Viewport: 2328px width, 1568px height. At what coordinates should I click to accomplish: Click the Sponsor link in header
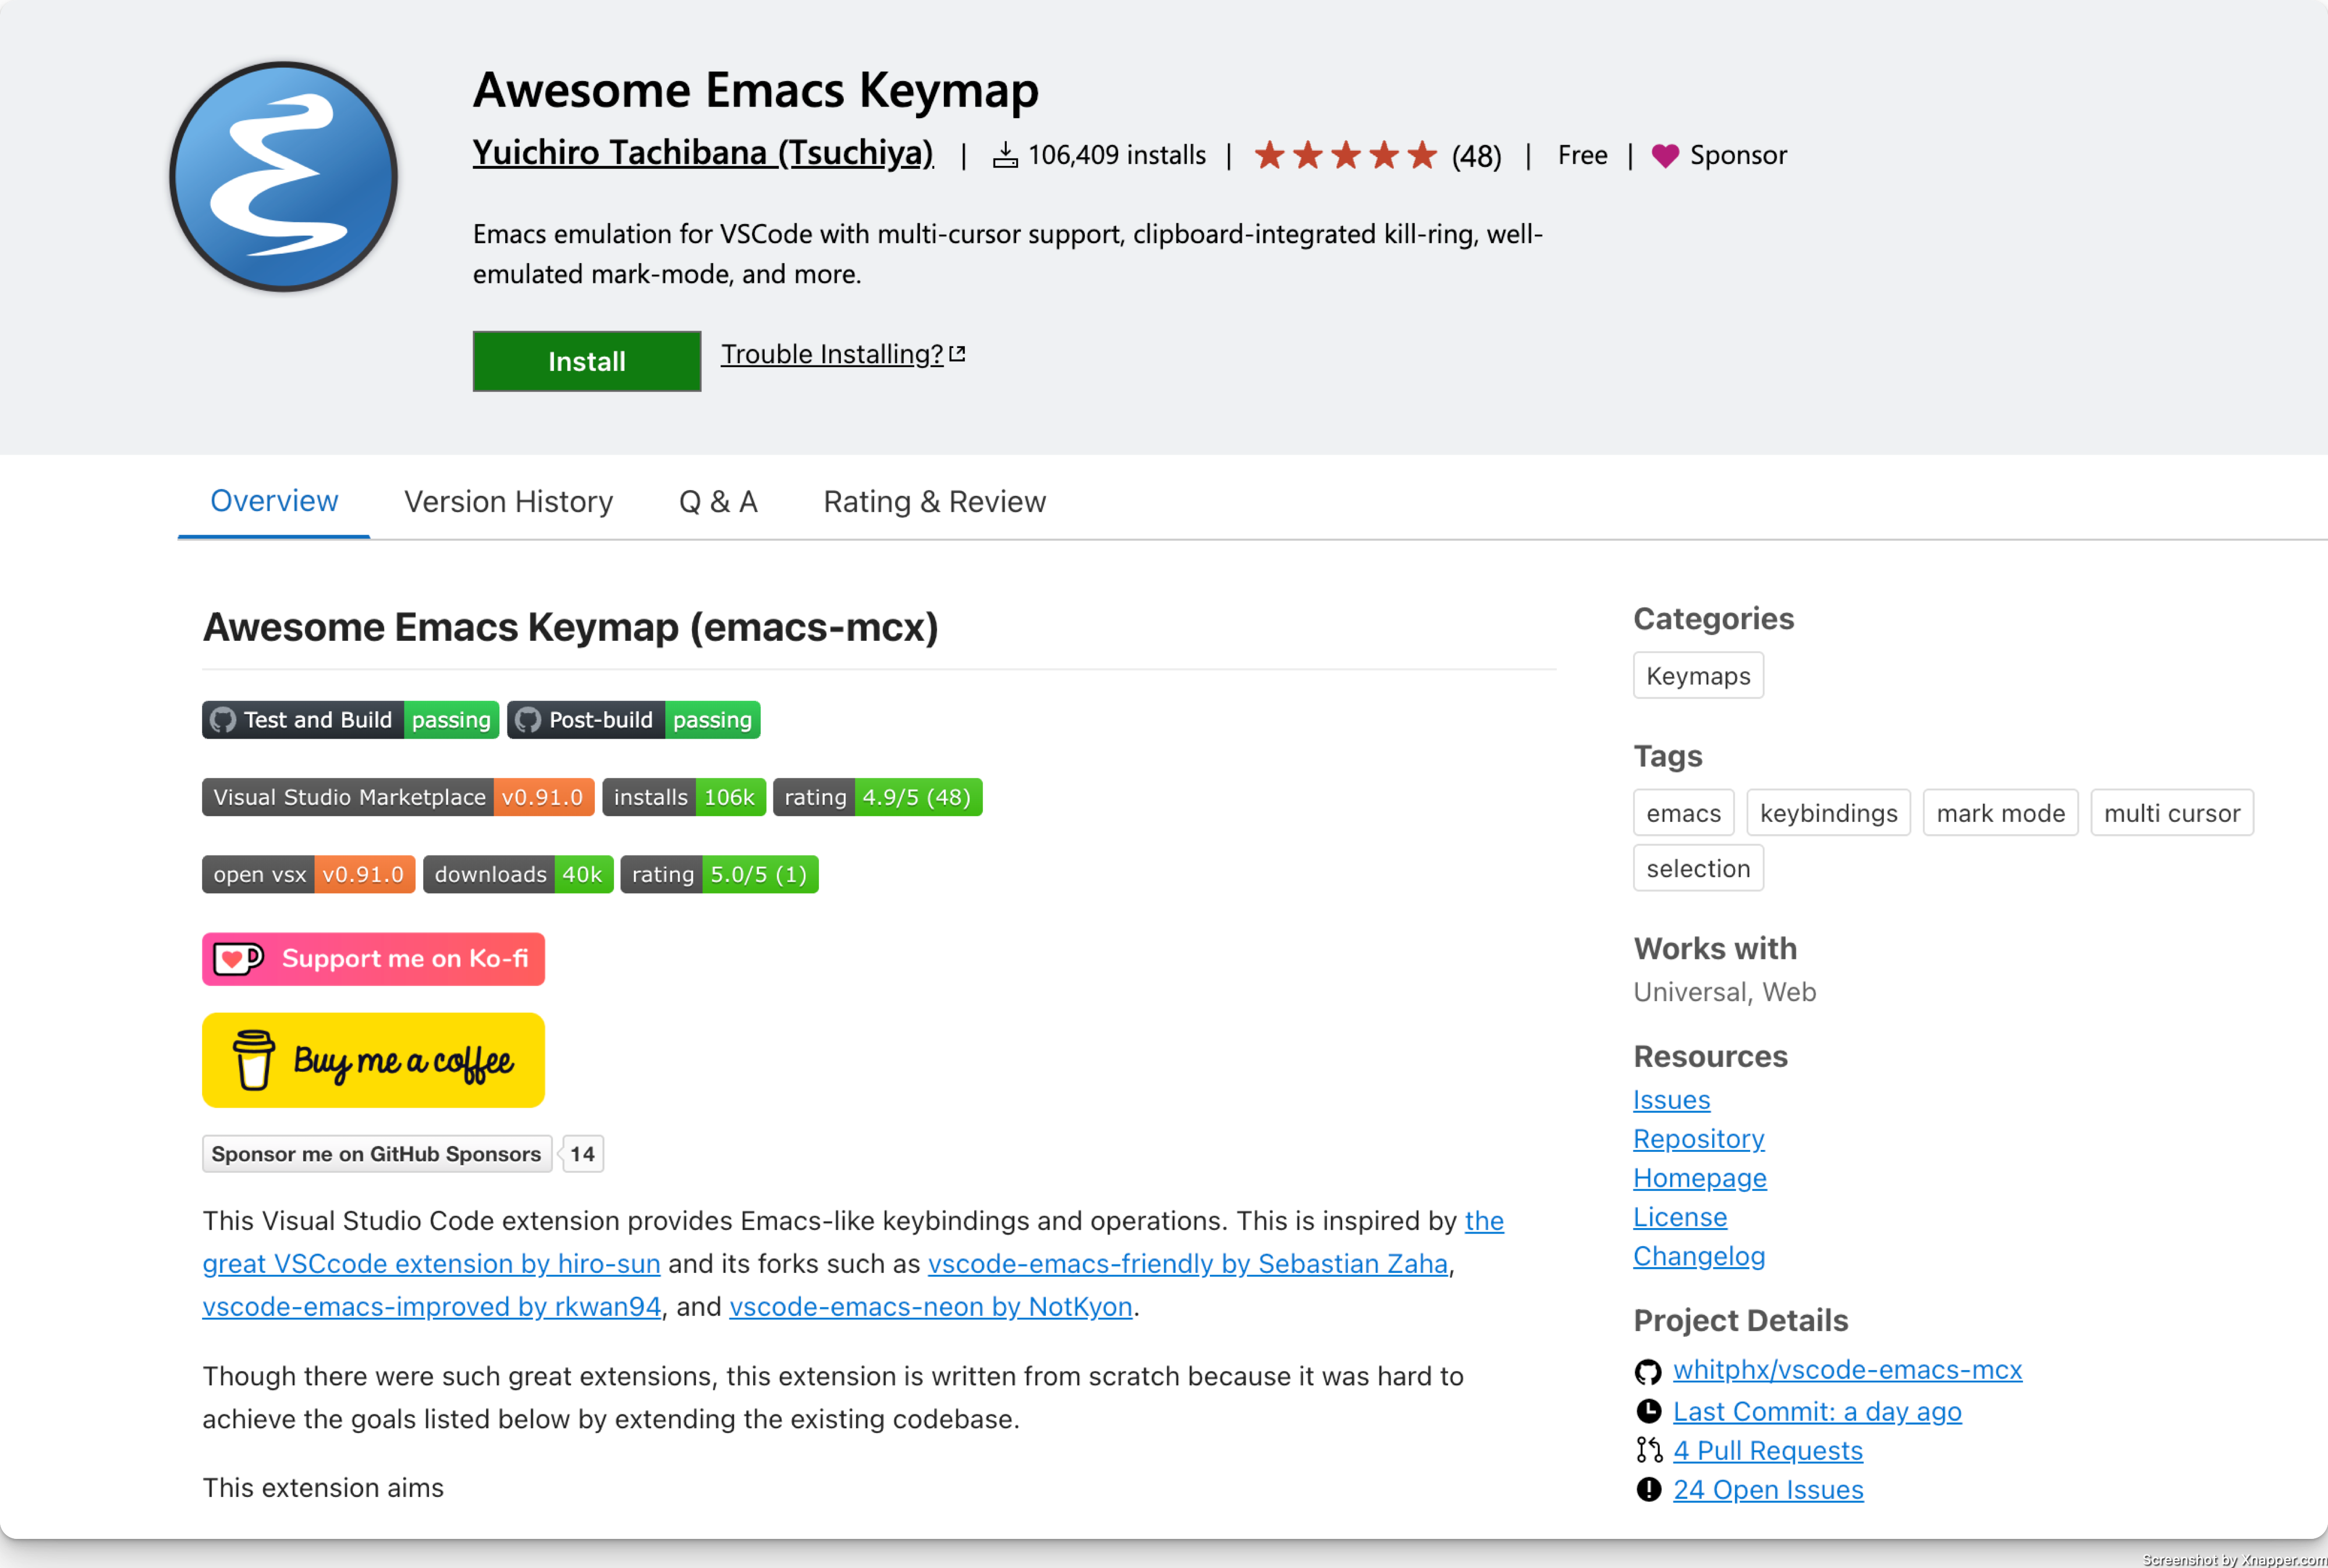pyautogui.click(x=1737, y=155)
